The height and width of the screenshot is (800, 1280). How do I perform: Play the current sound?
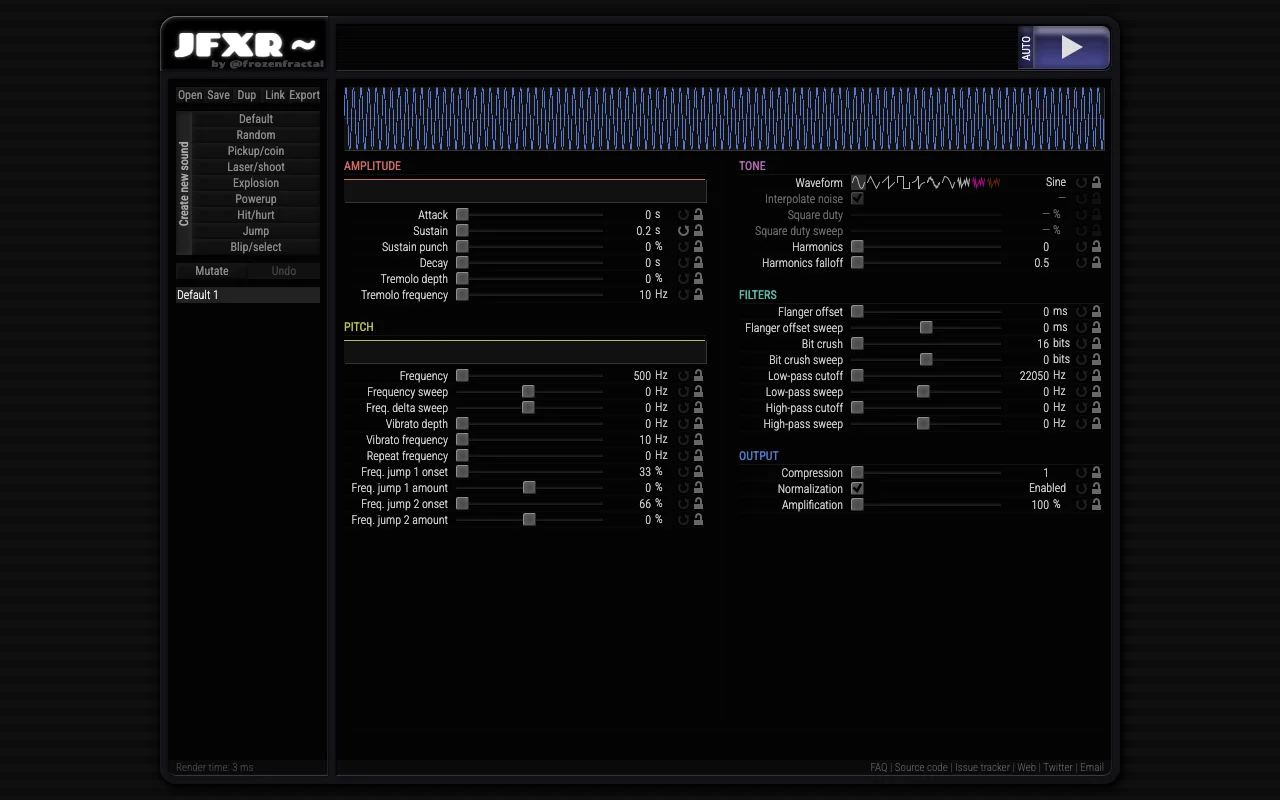[x=1071, y=48]
